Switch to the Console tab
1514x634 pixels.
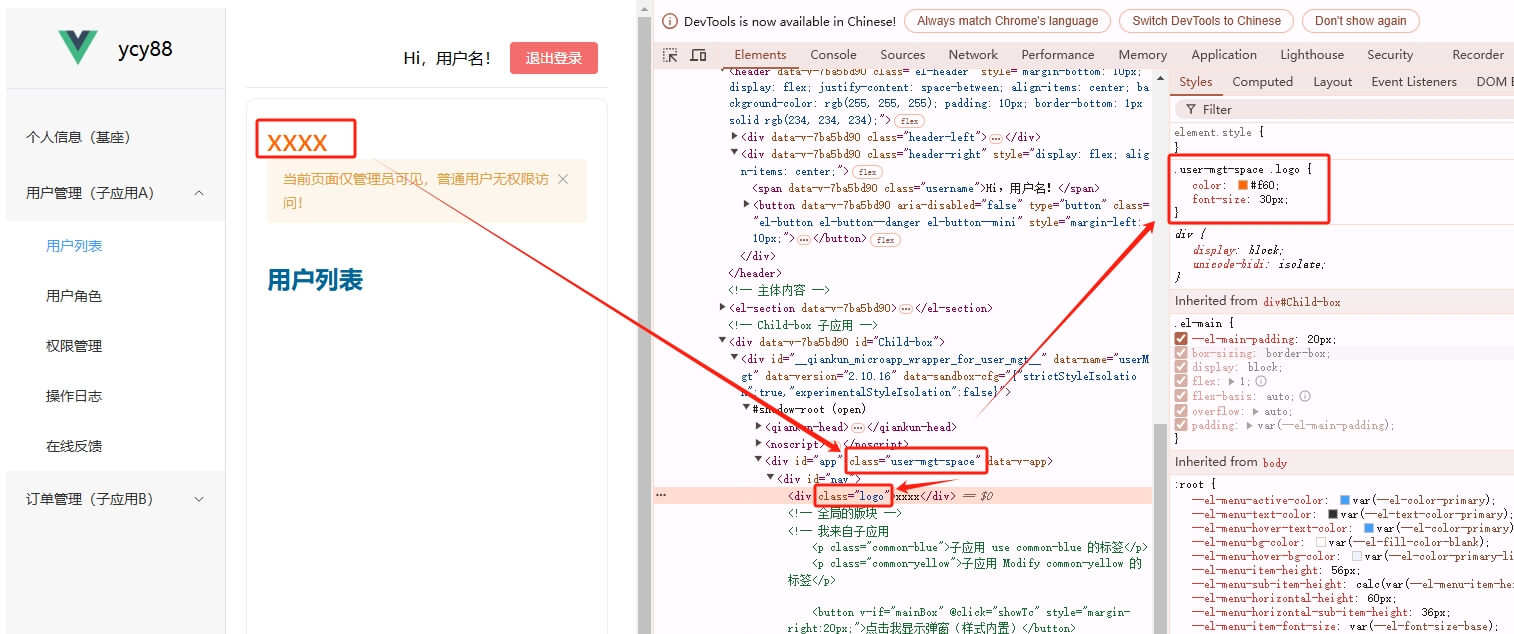pyautogui.click(x=833, y=55)
